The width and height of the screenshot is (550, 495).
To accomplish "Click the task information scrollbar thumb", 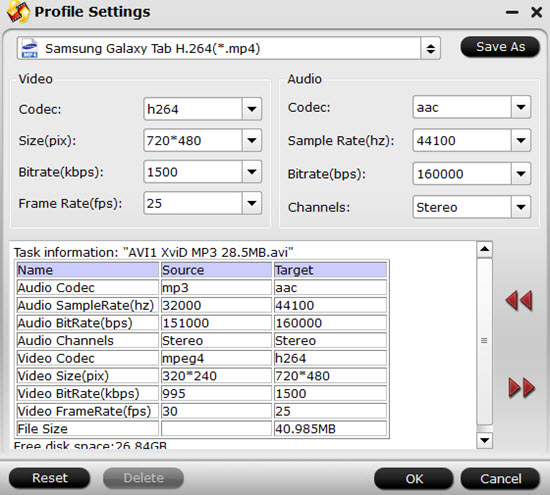I will coord(484,341).
